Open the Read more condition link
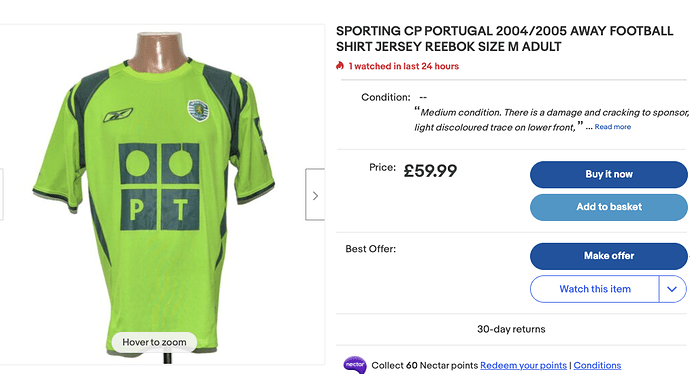The height and width of the screenshot is (374, 690). coord(613,127)
